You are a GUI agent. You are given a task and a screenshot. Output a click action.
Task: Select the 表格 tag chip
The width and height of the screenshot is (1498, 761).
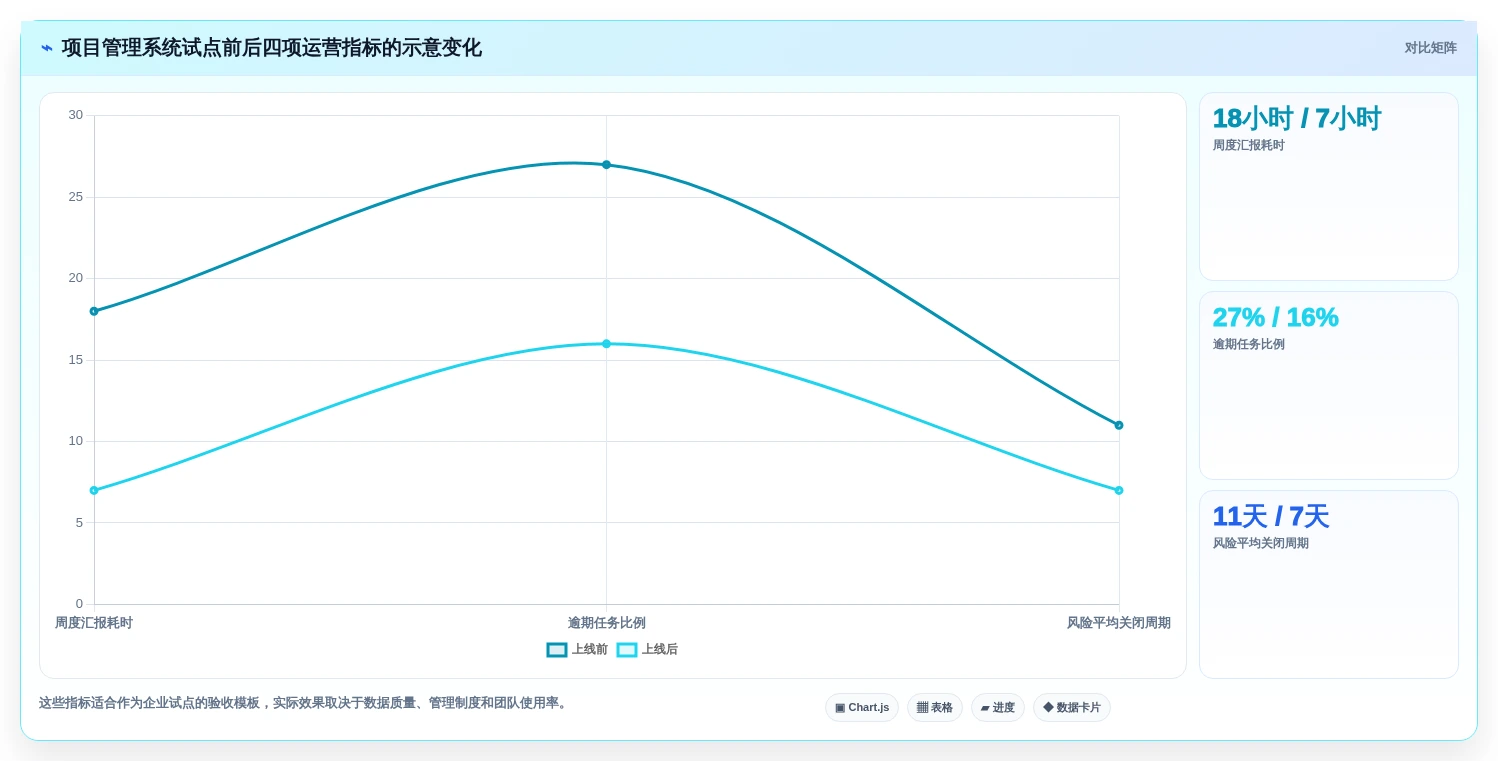point(935,708)
